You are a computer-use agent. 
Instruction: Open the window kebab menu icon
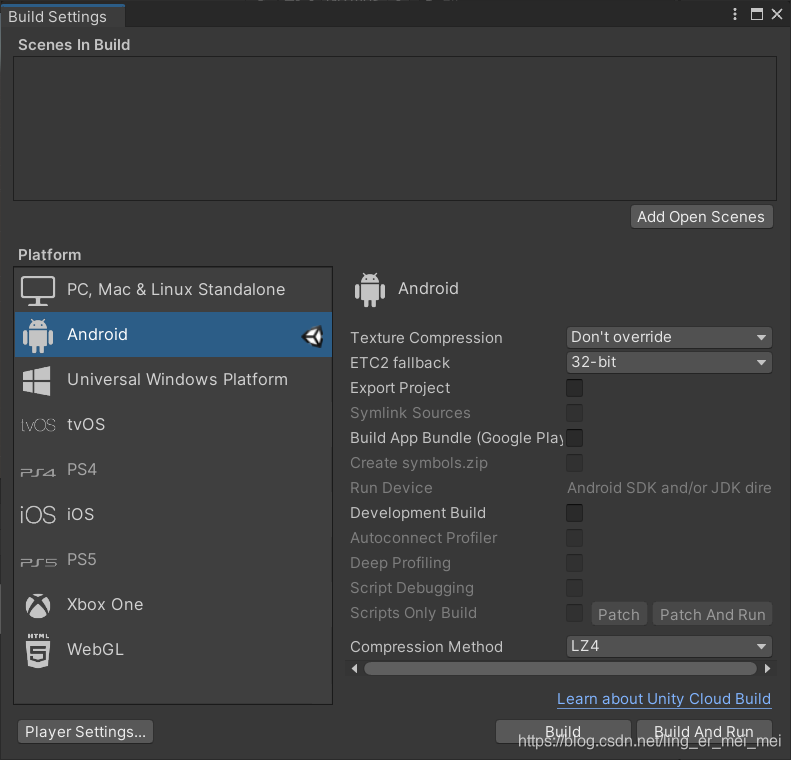[x=734, y=14]
